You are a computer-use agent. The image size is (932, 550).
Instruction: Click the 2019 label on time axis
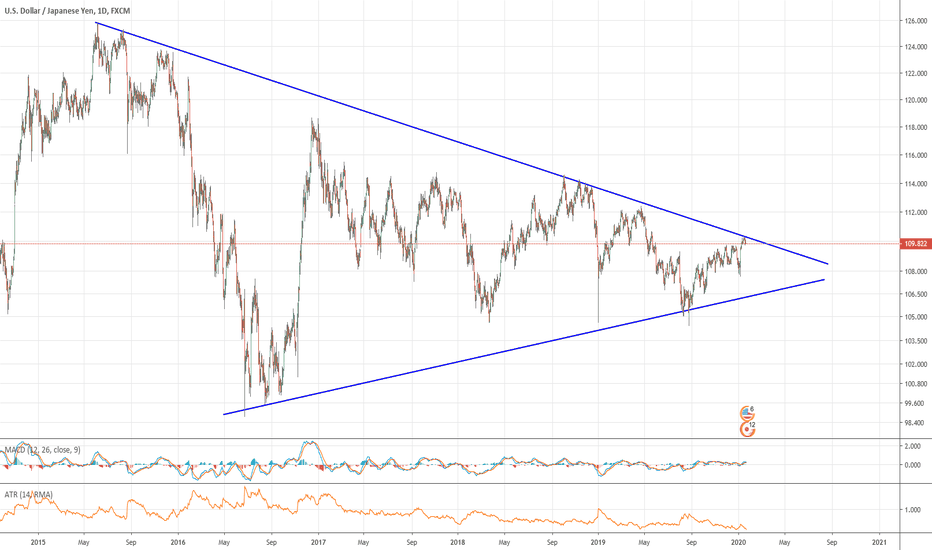(x=598, y=542)
